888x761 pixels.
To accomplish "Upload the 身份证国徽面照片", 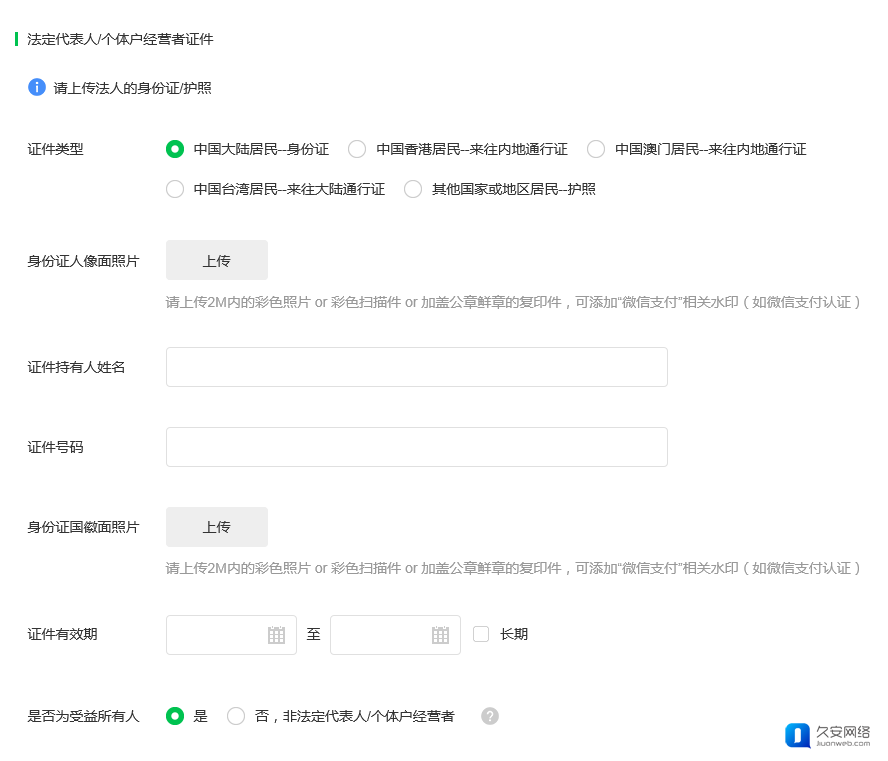I will pyautogui.click(x=217, y=527).
